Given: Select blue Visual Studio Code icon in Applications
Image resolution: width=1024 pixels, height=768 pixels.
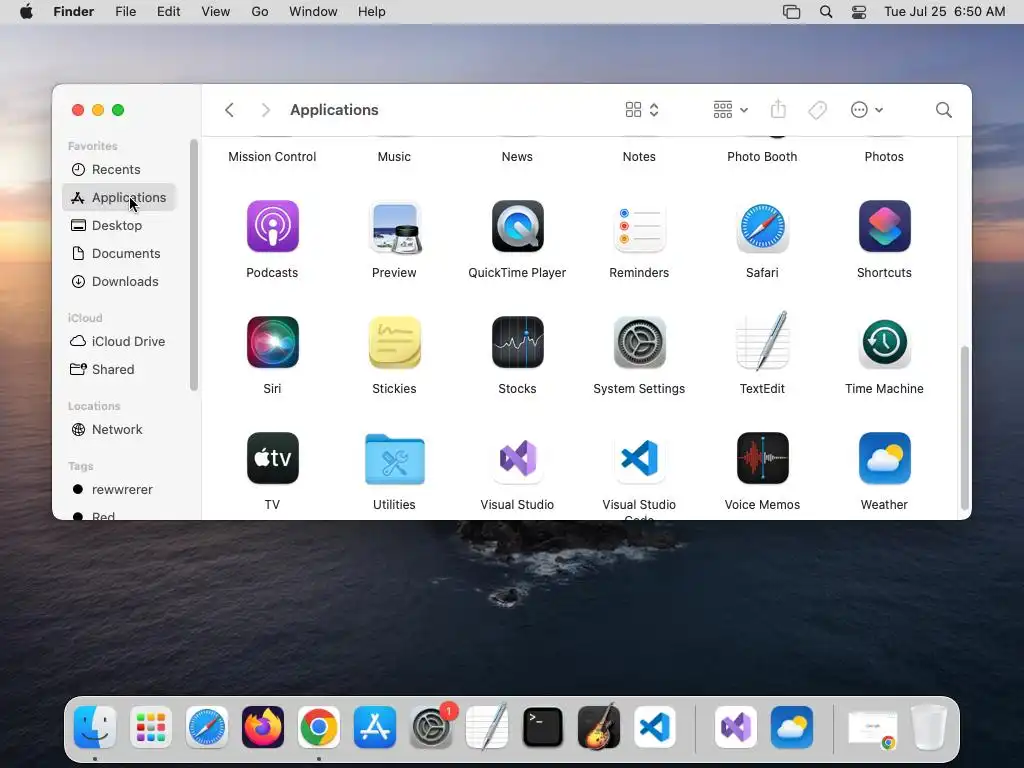Looking at the screenshot, I should click(x=639, y=458).
